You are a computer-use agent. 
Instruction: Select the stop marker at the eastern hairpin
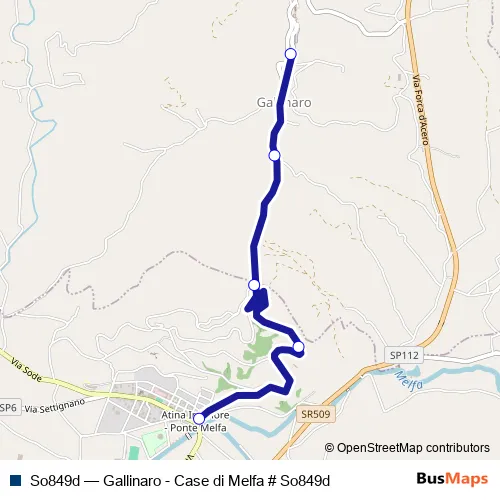coord(299,347)
